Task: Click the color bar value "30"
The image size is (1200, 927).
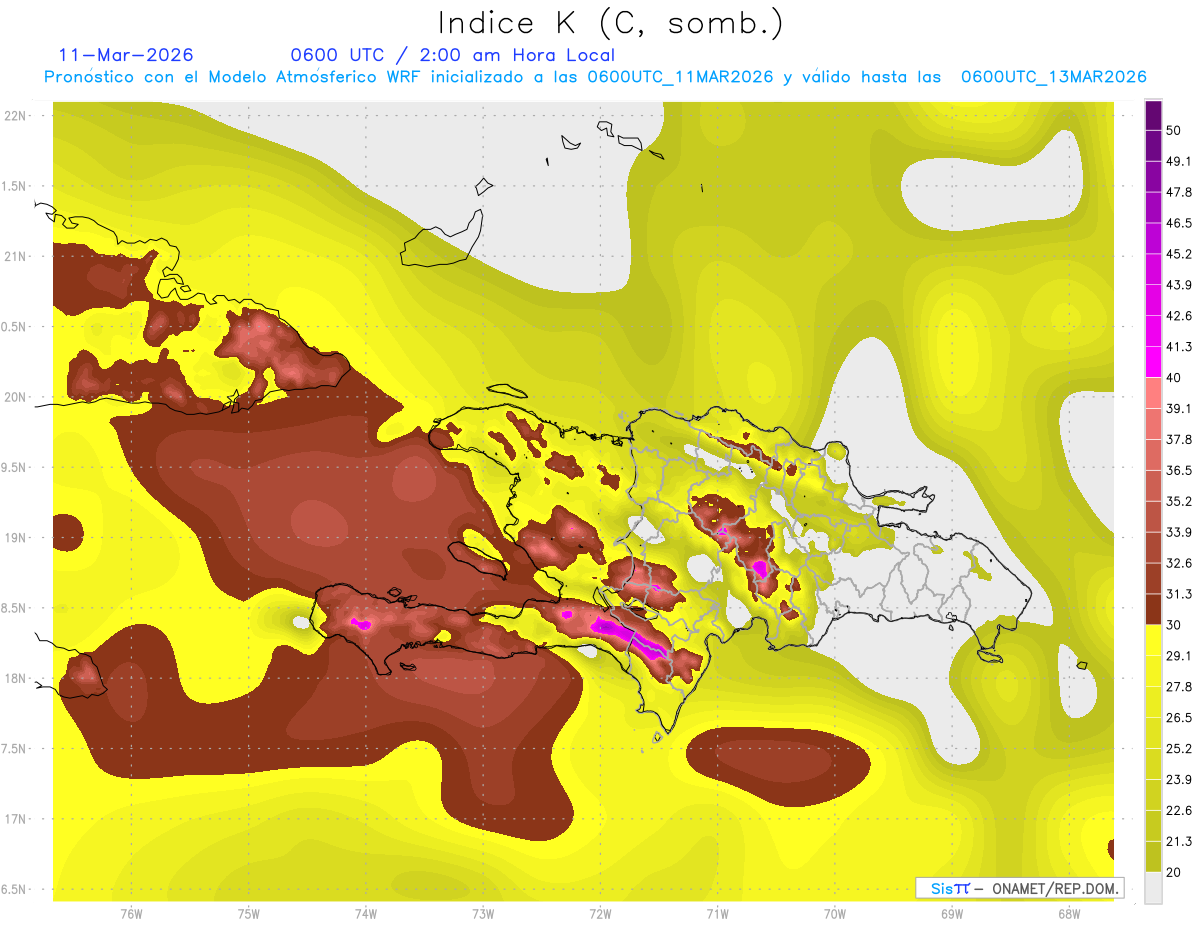Action: [1175, 625]
